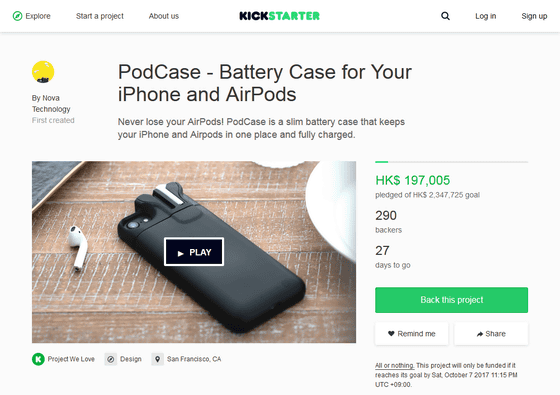The width and height of the screenshot is (560, 395).
Task: Click the Kickstarter logo
Action: [x=279, y=16]
